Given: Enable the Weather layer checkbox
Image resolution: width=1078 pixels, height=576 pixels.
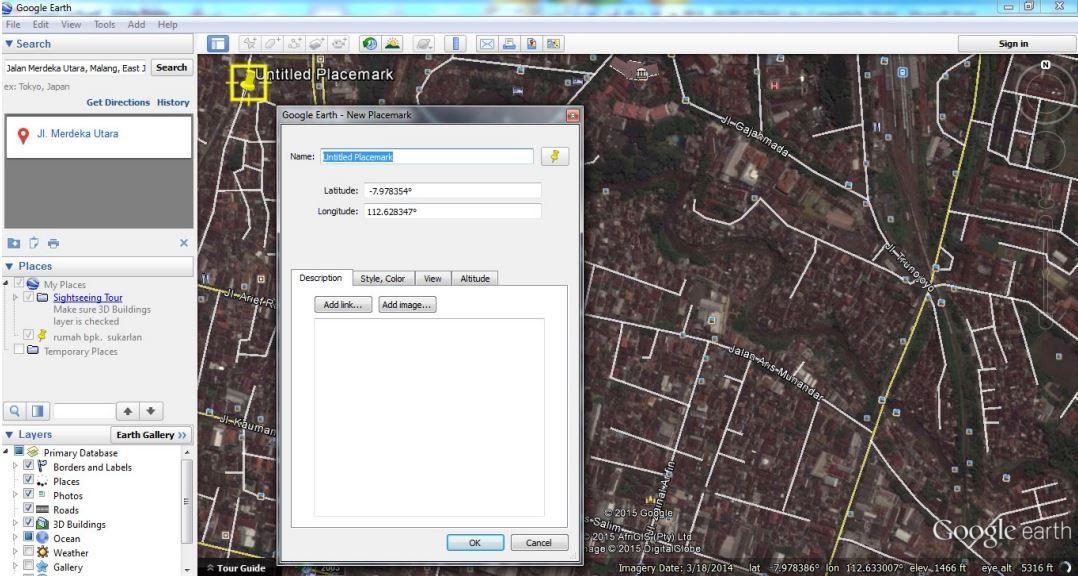Looking at the screenshot, I should pyautogui.click(x=28, y=551).
